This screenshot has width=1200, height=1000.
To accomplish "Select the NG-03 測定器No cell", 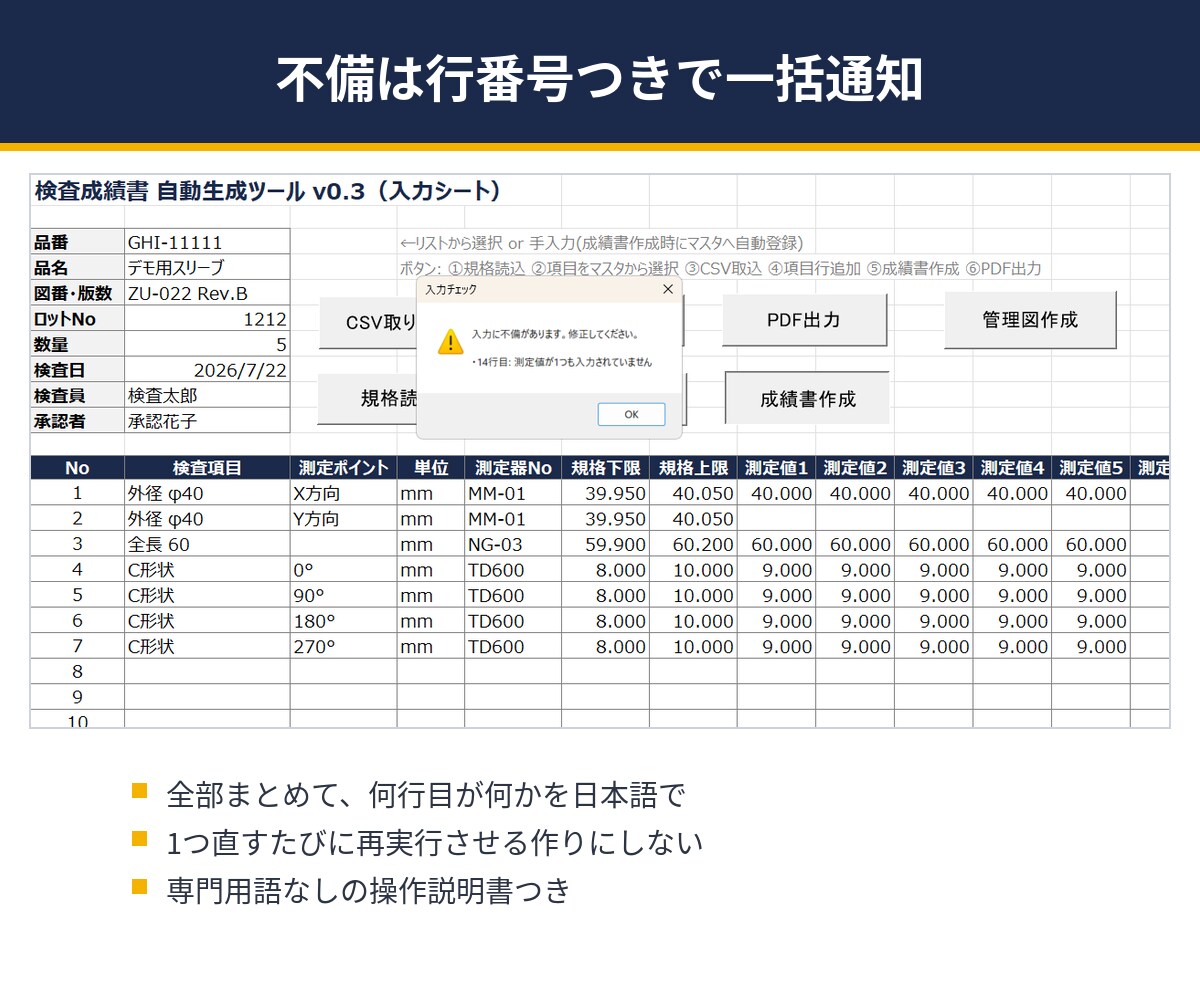I will [x=513, y=545].
